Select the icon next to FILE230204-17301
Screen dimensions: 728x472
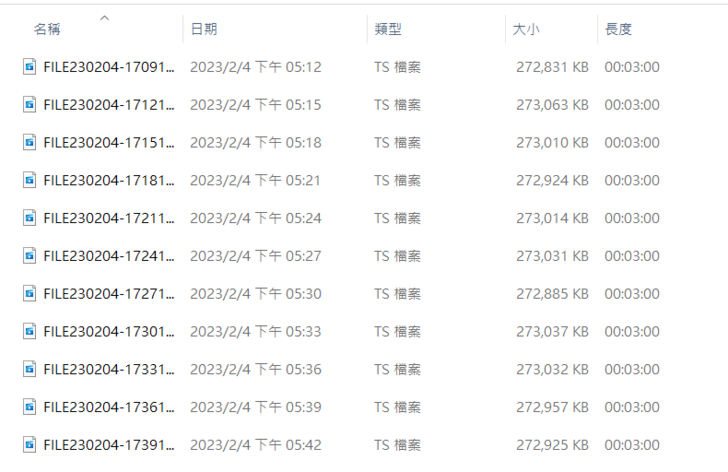click(x=29, y=331)
